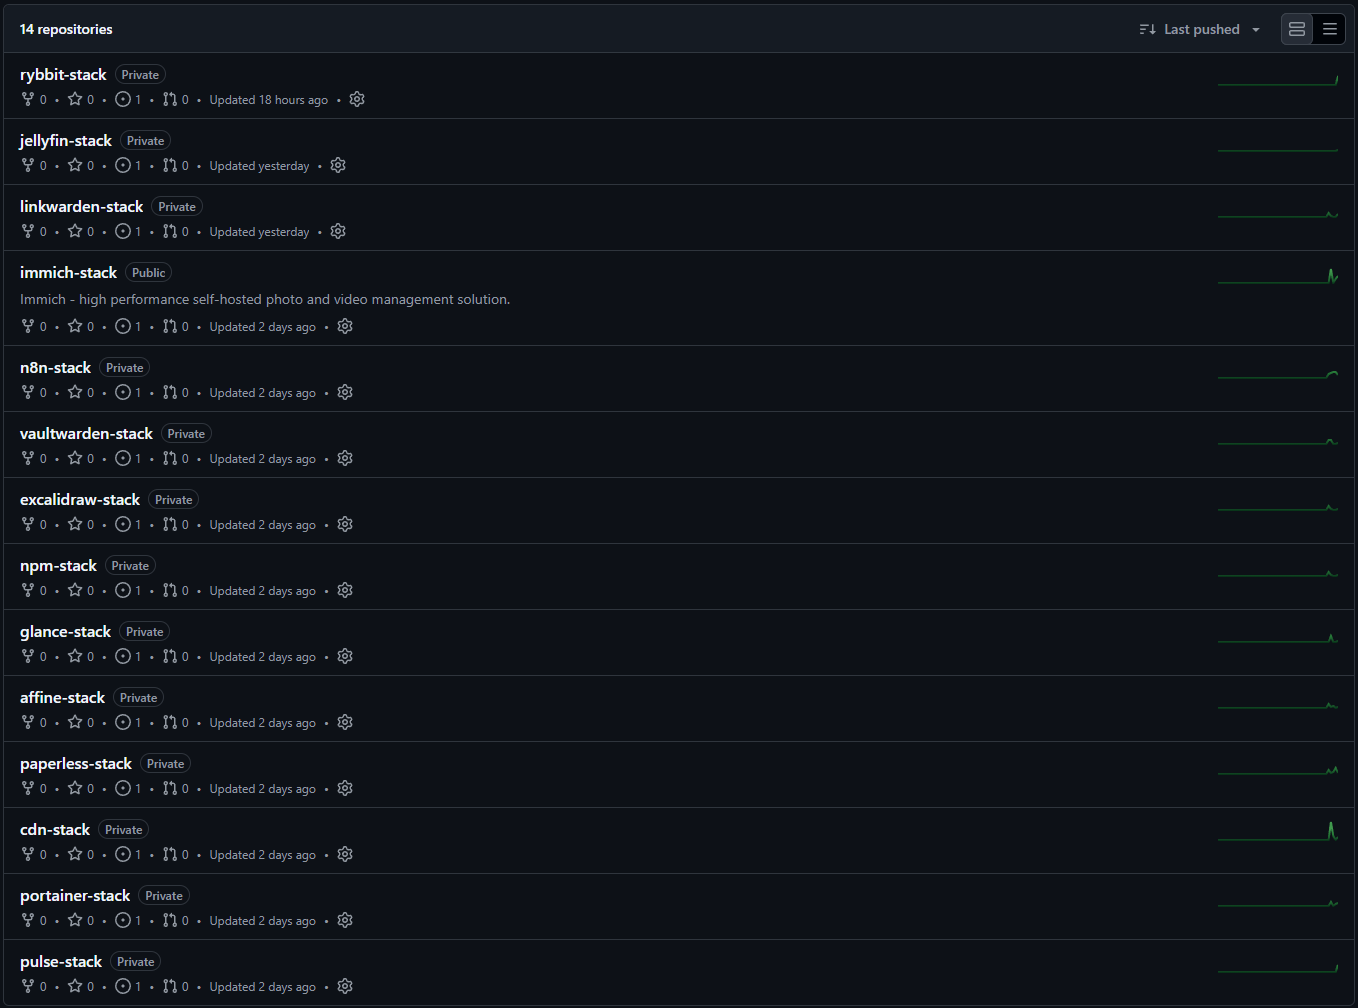This screenshot has width=1358, height=1008.
Task: Open settings gear for pulse-stack repository
Action: tap(345, 987)
